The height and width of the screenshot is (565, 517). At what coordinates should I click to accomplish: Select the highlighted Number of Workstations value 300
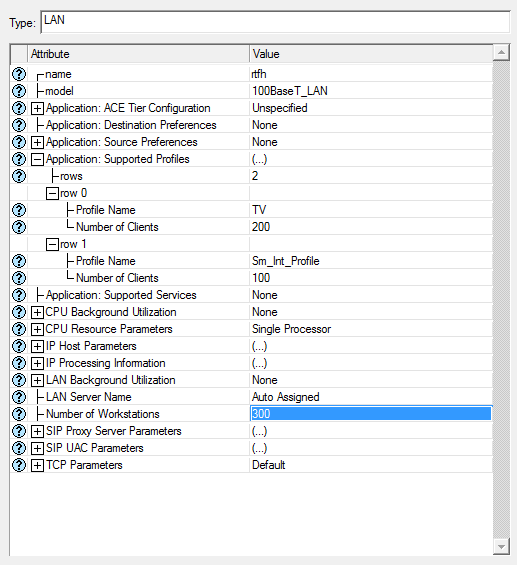click(371, 414)
